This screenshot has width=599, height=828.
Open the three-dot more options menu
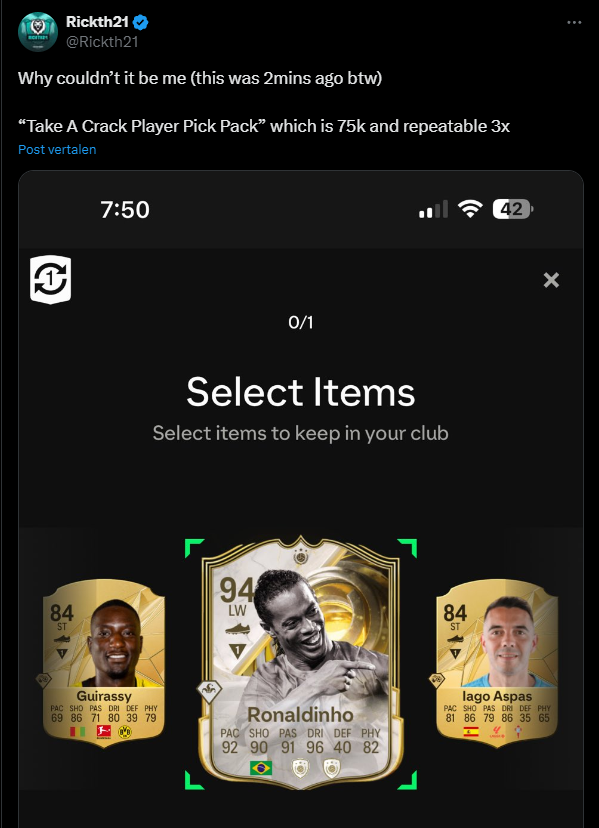tap(574, 22)
